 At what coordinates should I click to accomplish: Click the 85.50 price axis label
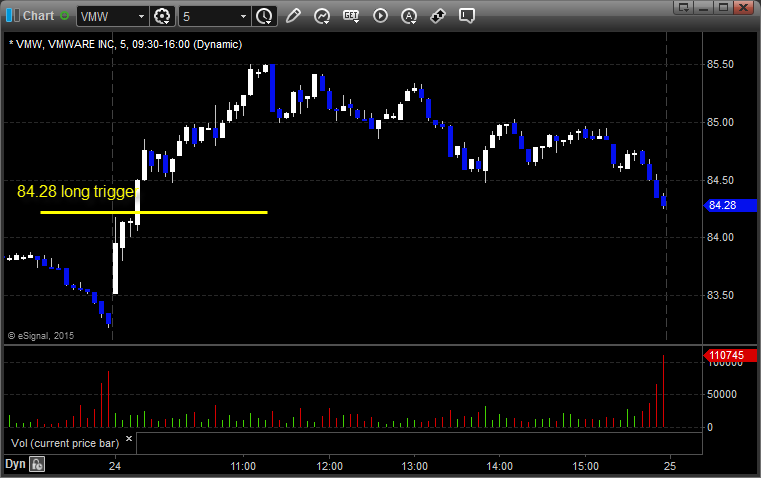[x=720, y=65]
